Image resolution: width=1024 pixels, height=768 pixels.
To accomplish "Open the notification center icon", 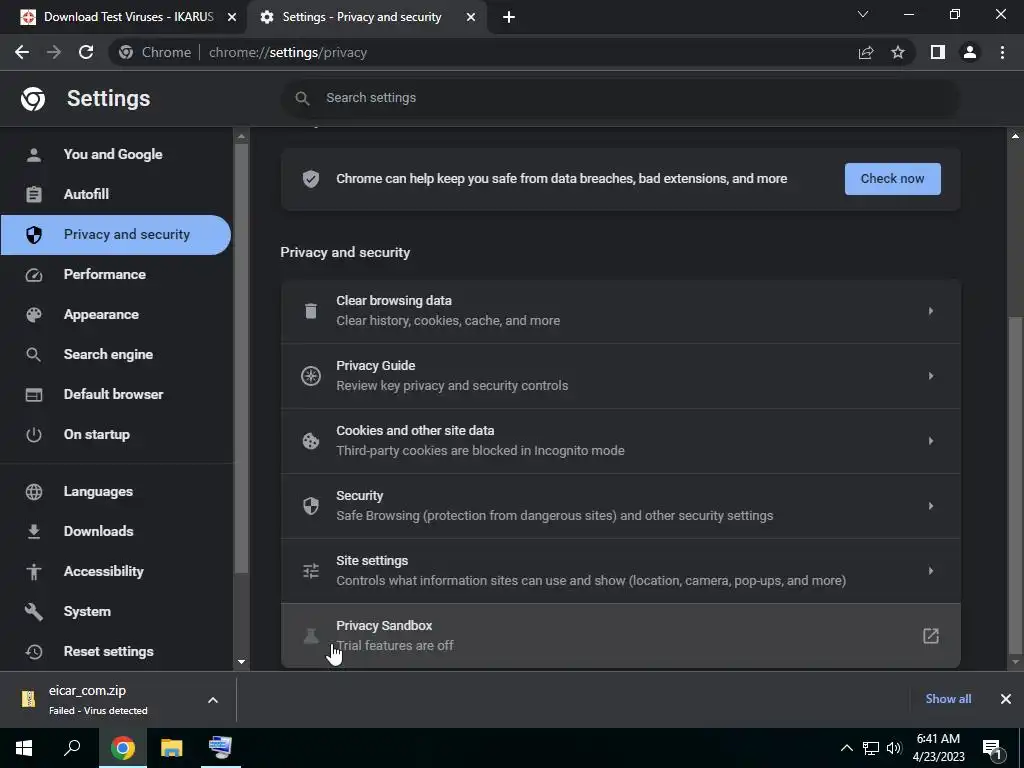I will [x=992, y=749].
